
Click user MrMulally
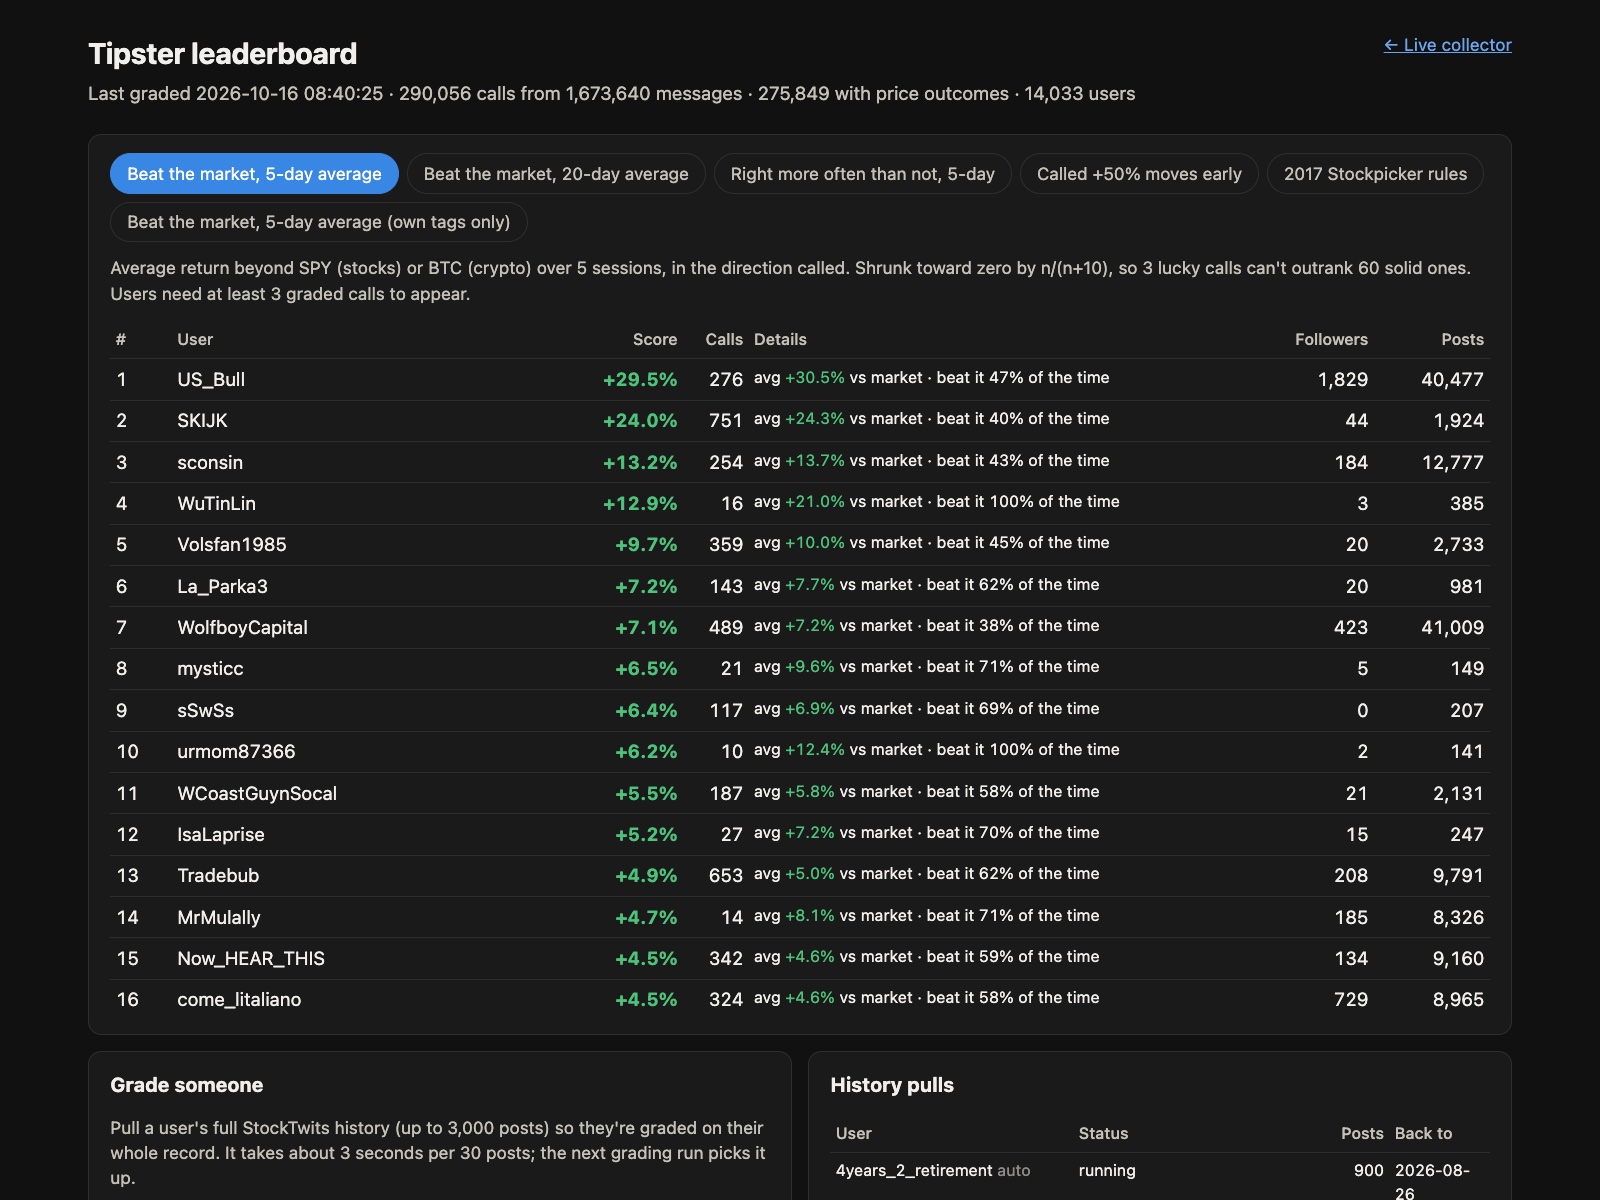[x=219, y=918]
